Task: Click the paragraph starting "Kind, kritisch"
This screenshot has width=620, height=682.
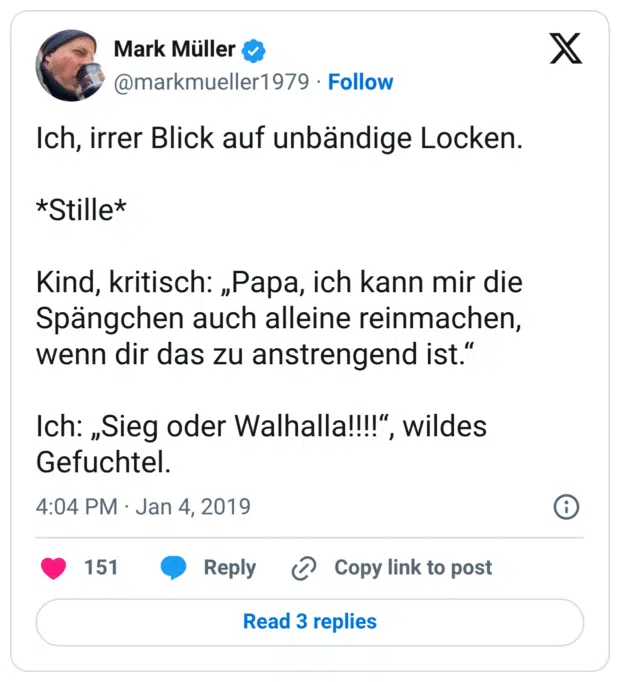Action: click(279, 320)
